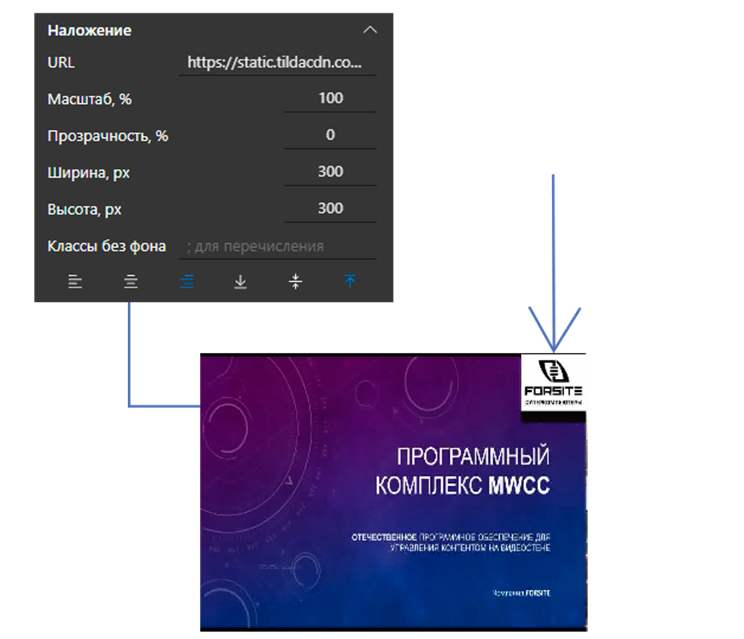Edit the Масштаб, % value field
Image resolution: width=744 pixels, height=639 pixels.
tap(330, 99)
